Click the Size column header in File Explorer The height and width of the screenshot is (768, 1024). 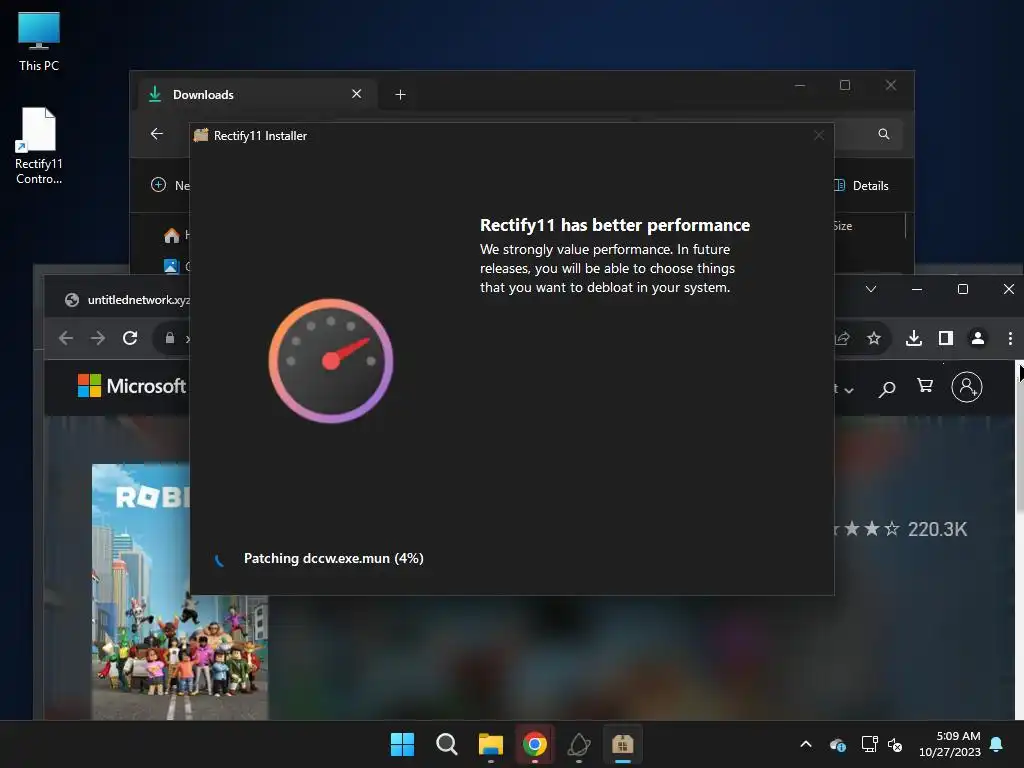842,226
